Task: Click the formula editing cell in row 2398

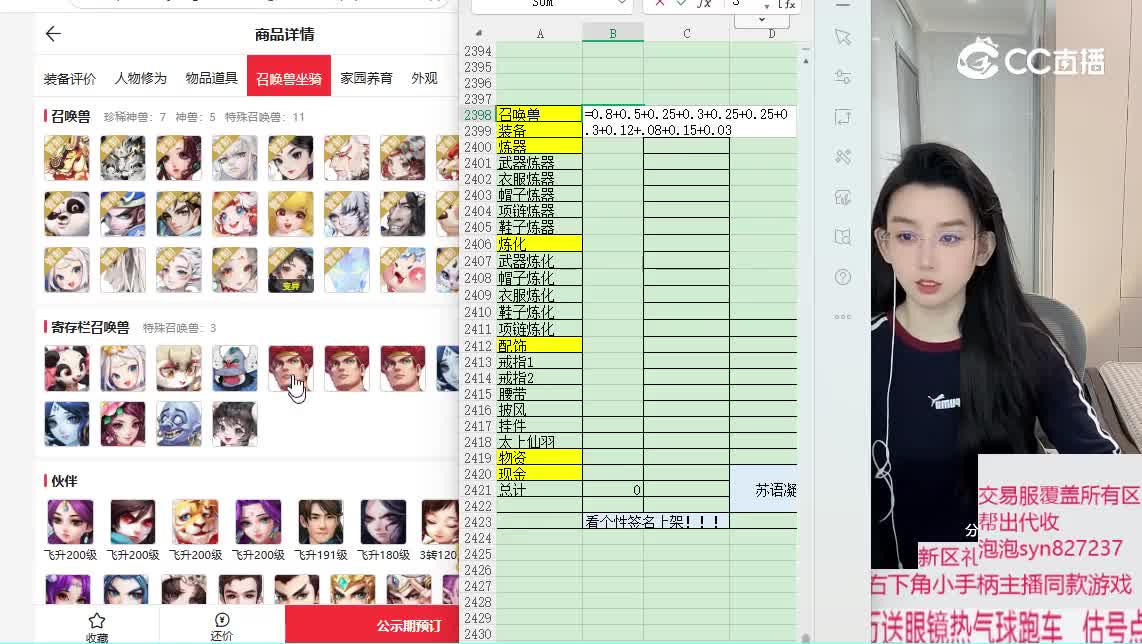Action: (689, 122)
